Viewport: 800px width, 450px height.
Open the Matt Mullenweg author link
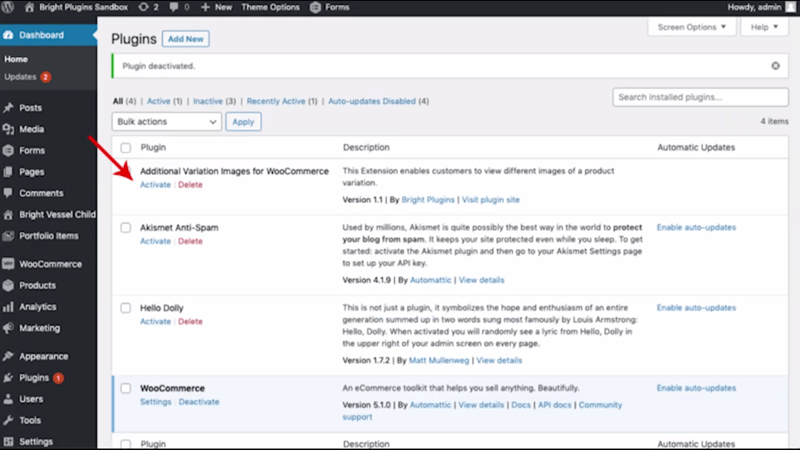[x=439, y=360]
